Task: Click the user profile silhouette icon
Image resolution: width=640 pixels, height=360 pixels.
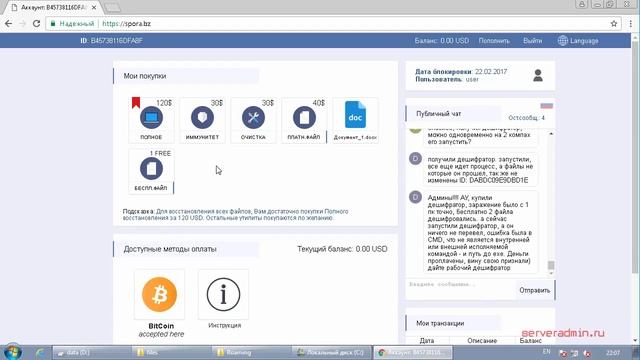Action: [x=538, y=76]
